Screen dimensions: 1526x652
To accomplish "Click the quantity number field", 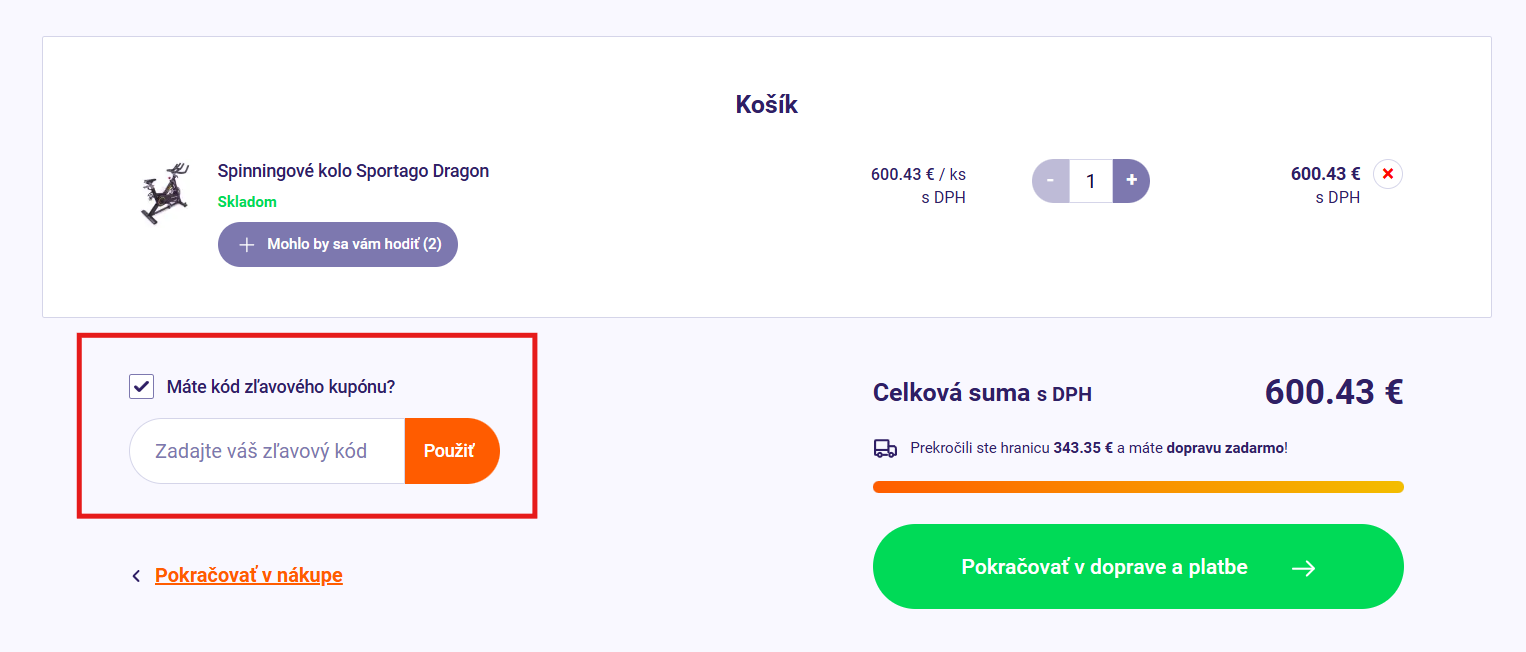I will (1091, 181).
